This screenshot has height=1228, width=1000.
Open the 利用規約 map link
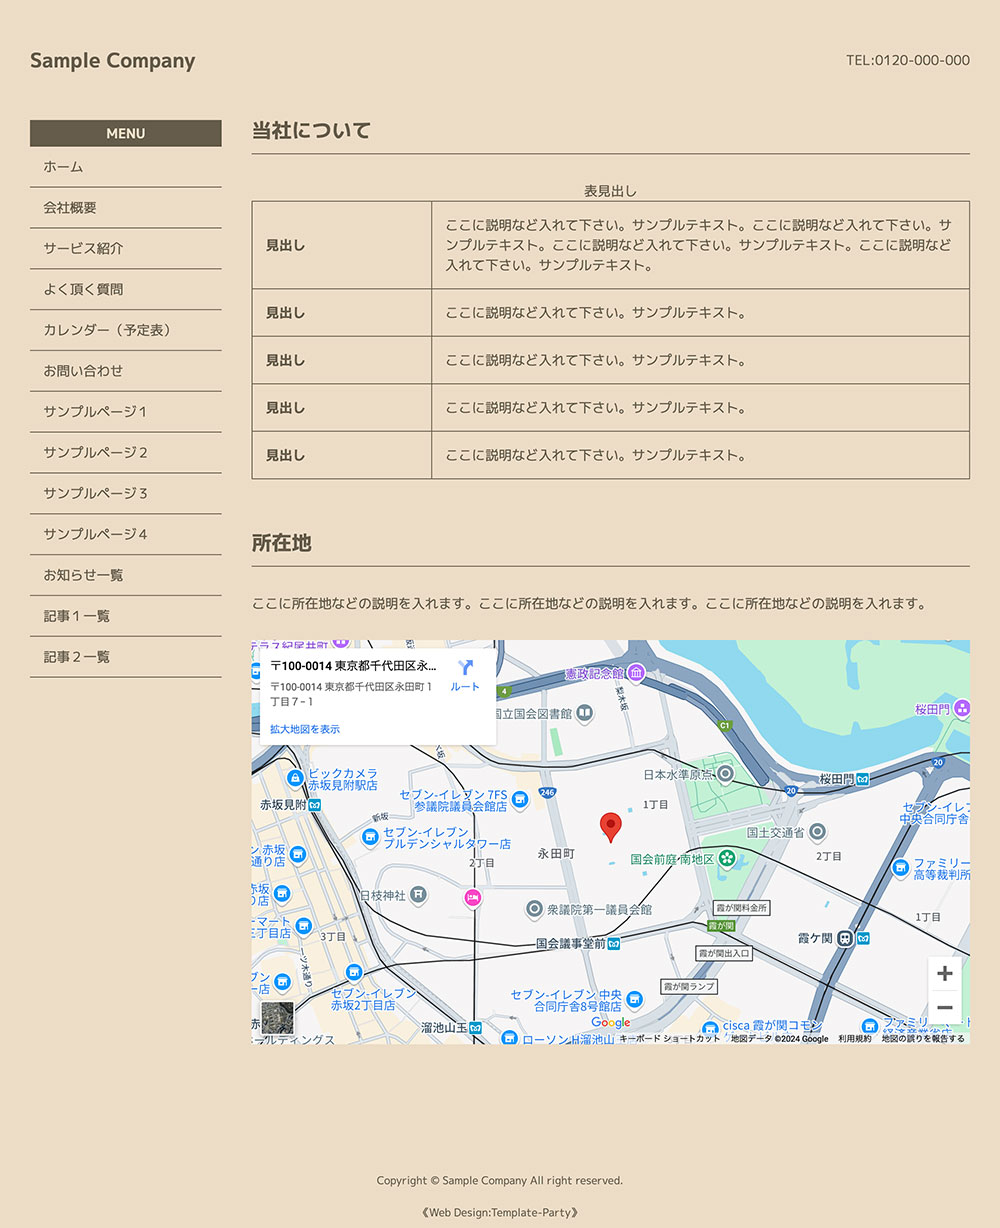pyautogui.click(x=855, y=1039)
